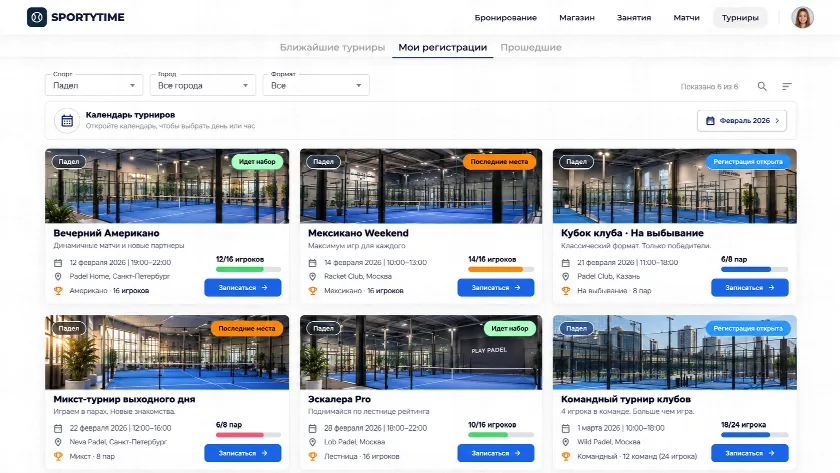The width and height of the screenshot is (840, 473).
Task: Click date icon for 1 марта 2026
Action: tap(565, 428)
